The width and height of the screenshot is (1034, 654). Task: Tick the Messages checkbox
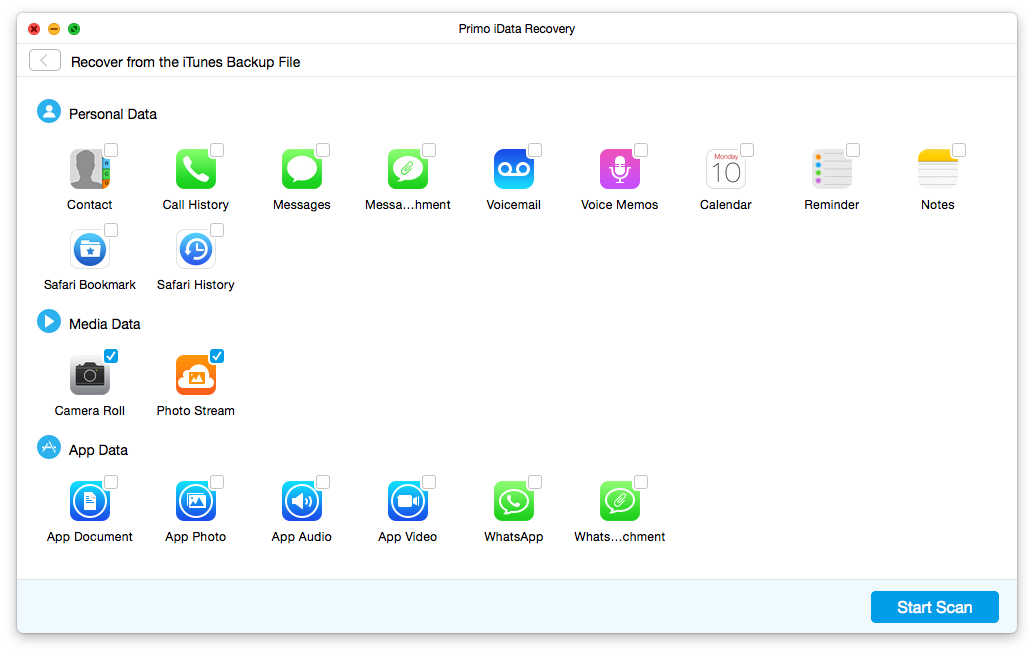[x=323, y=150]
